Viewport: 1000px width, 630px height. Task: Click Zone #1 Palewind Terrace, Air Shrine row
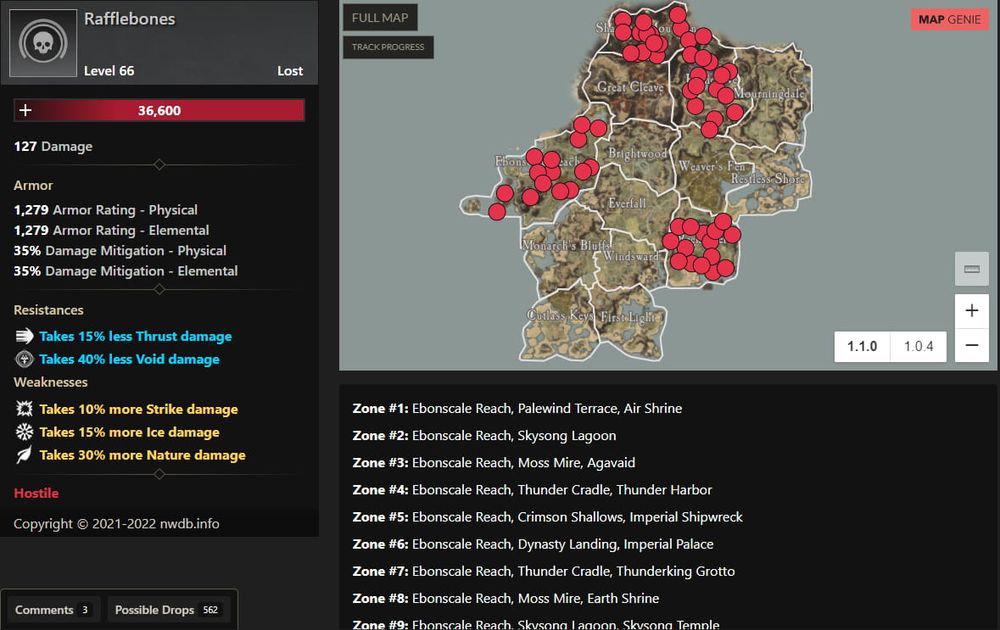coord(517,408)
